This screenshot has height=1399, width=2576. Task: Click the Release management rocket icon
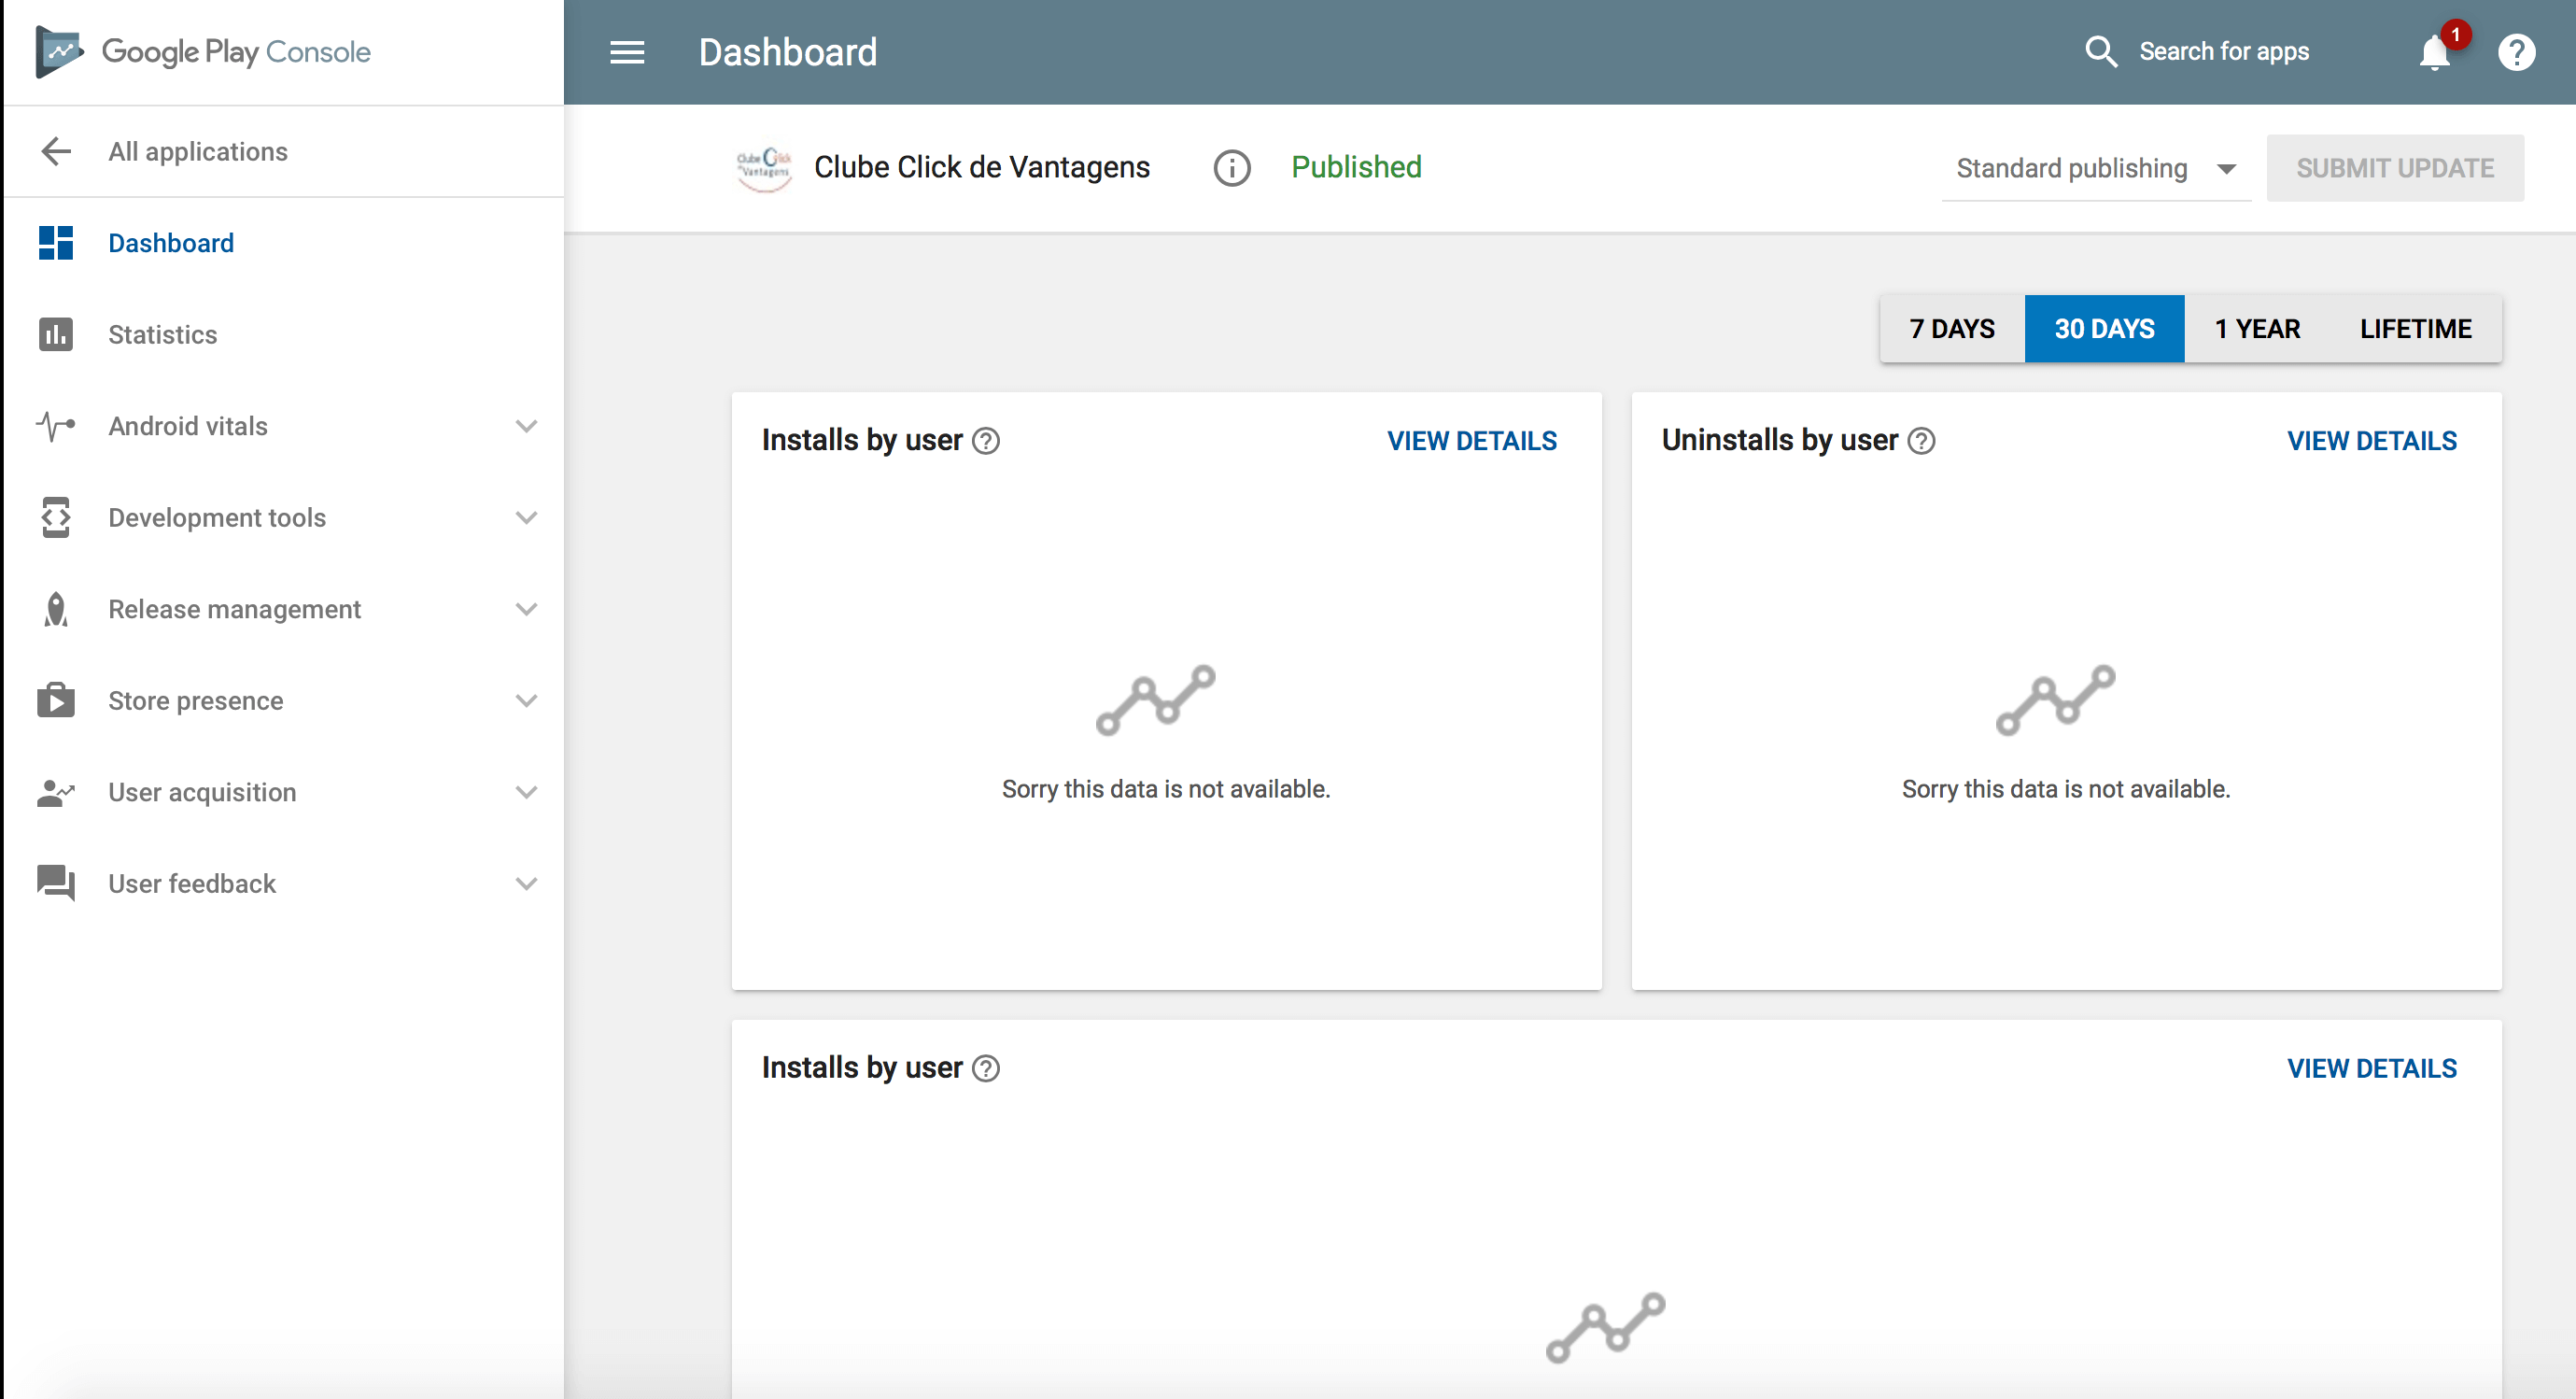[56, 609]
